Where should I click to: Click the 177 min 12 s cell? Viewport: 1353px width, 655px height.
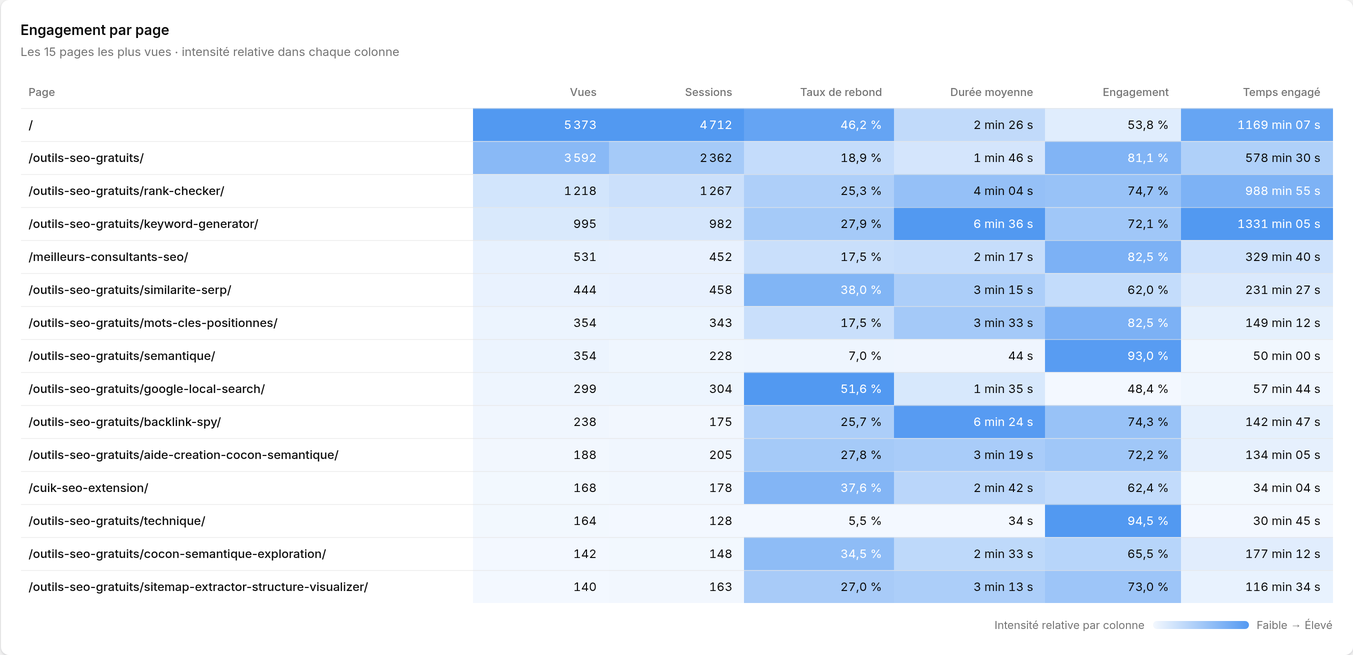click(x=1257, y=554)
